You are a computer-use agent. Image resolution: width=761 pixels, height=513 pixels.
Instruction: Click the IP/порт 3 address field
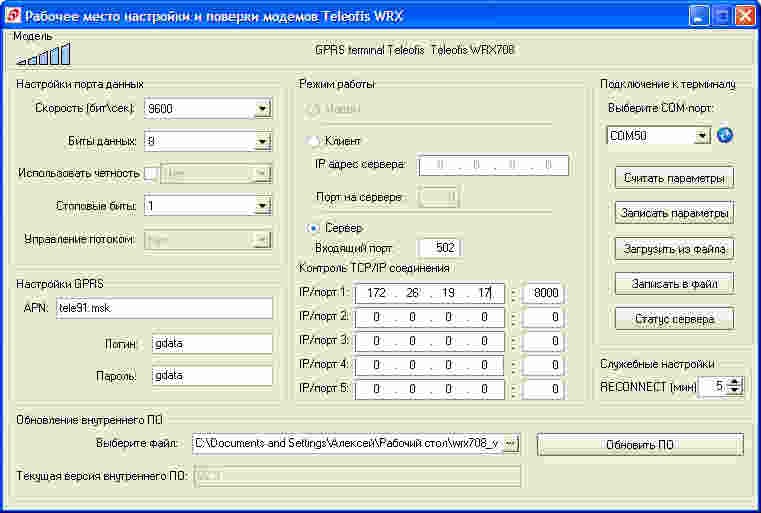430,341
